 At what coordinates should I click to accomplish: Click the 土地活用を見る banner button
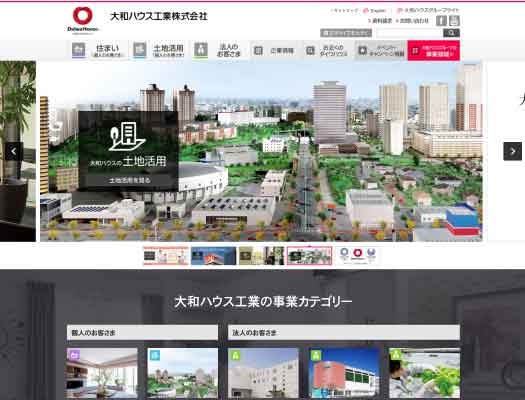pyautogui.click(x=129, y=180)
